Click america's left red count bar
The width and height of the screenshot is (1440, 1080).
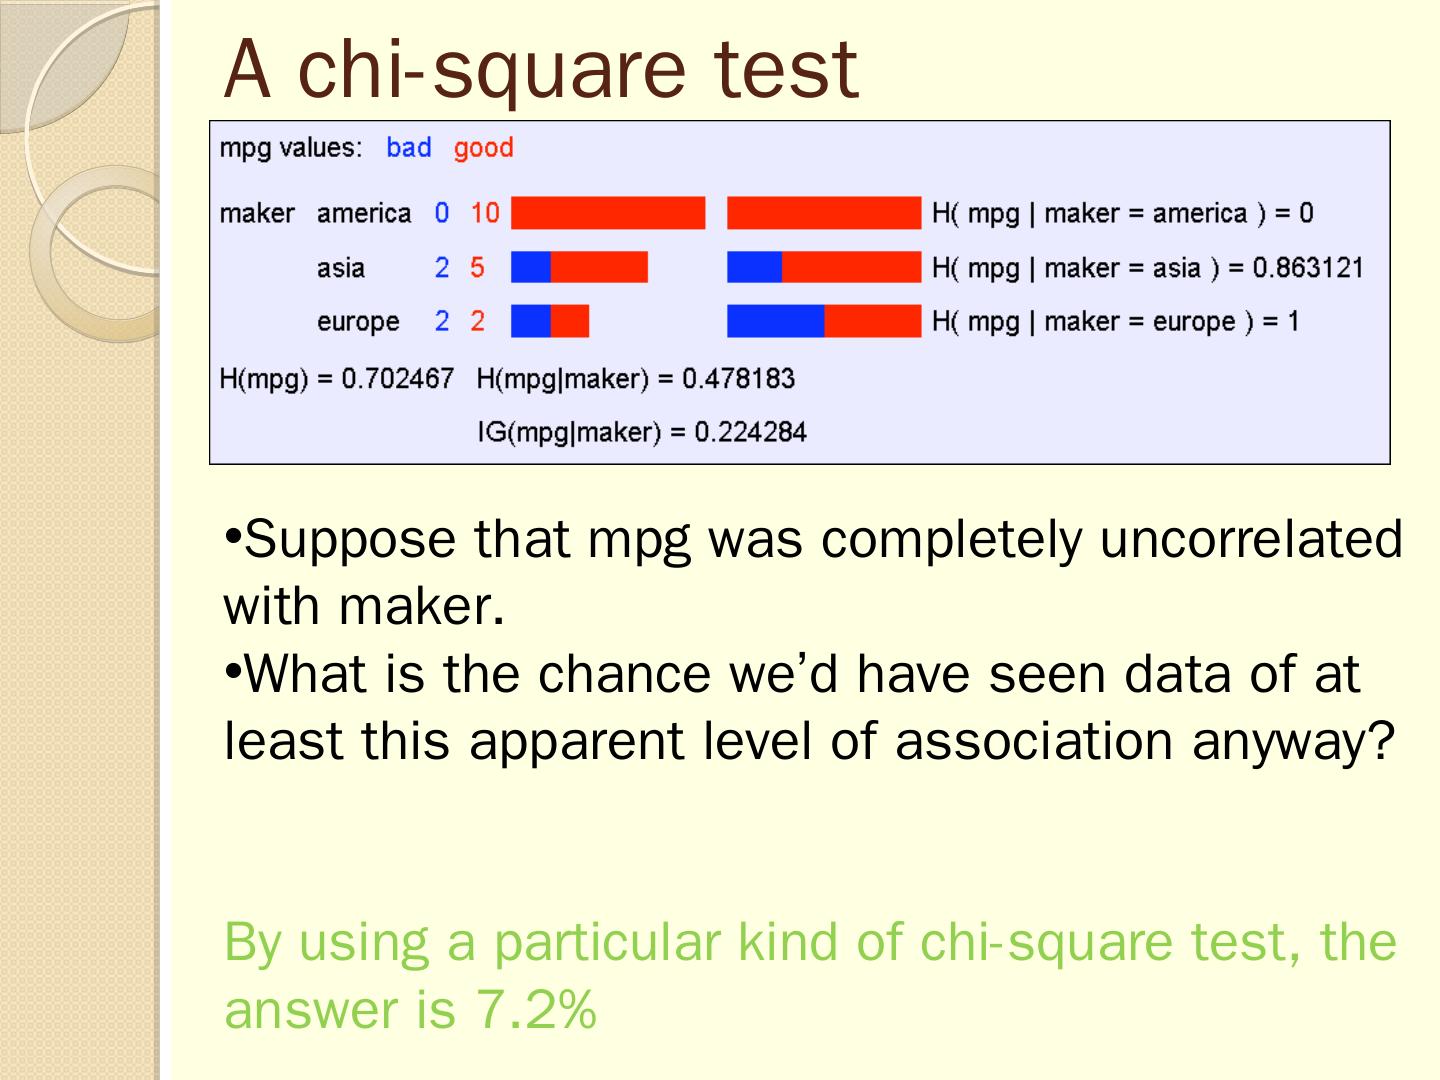pos(608,213)
